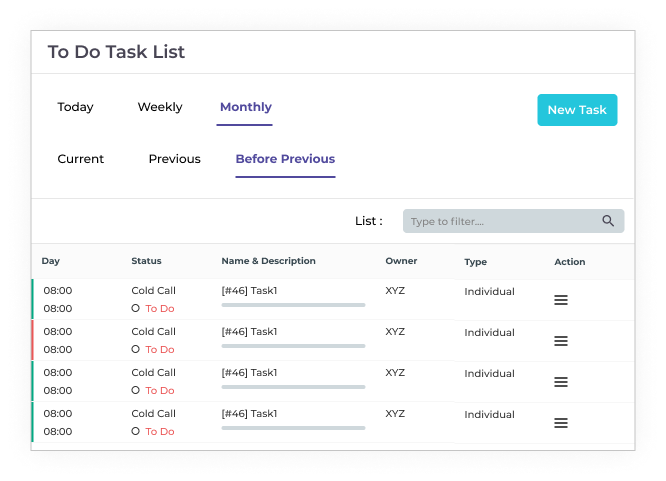Switch to the Weekly tab
Image resolution: width=666 pixels, height=481 pixels.
click(x=160, y=108)
